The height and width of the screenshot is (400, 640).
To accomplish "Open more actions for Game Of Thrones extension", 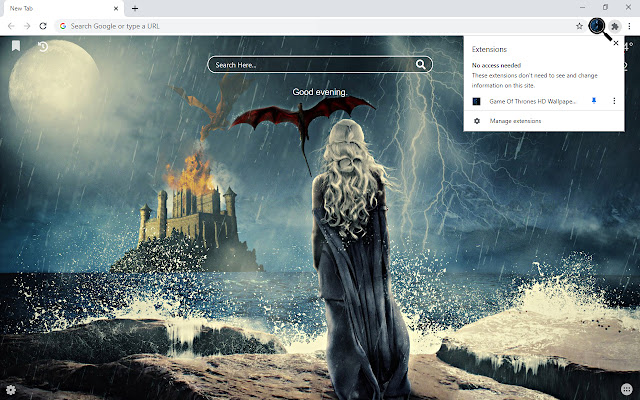I will [x=614, y=101].
